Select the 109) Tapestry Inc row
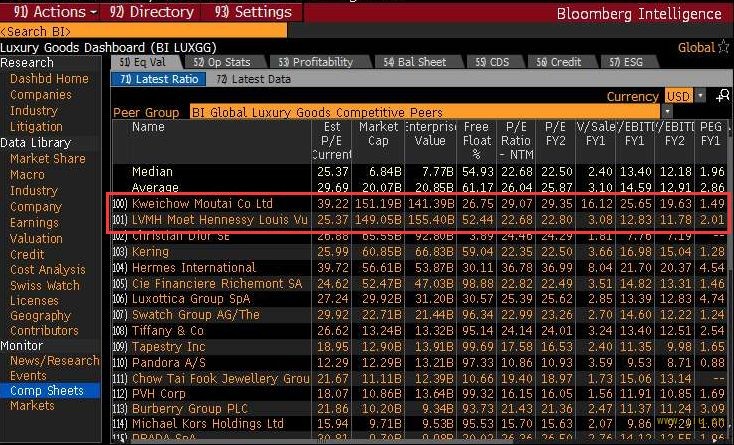 419,347
